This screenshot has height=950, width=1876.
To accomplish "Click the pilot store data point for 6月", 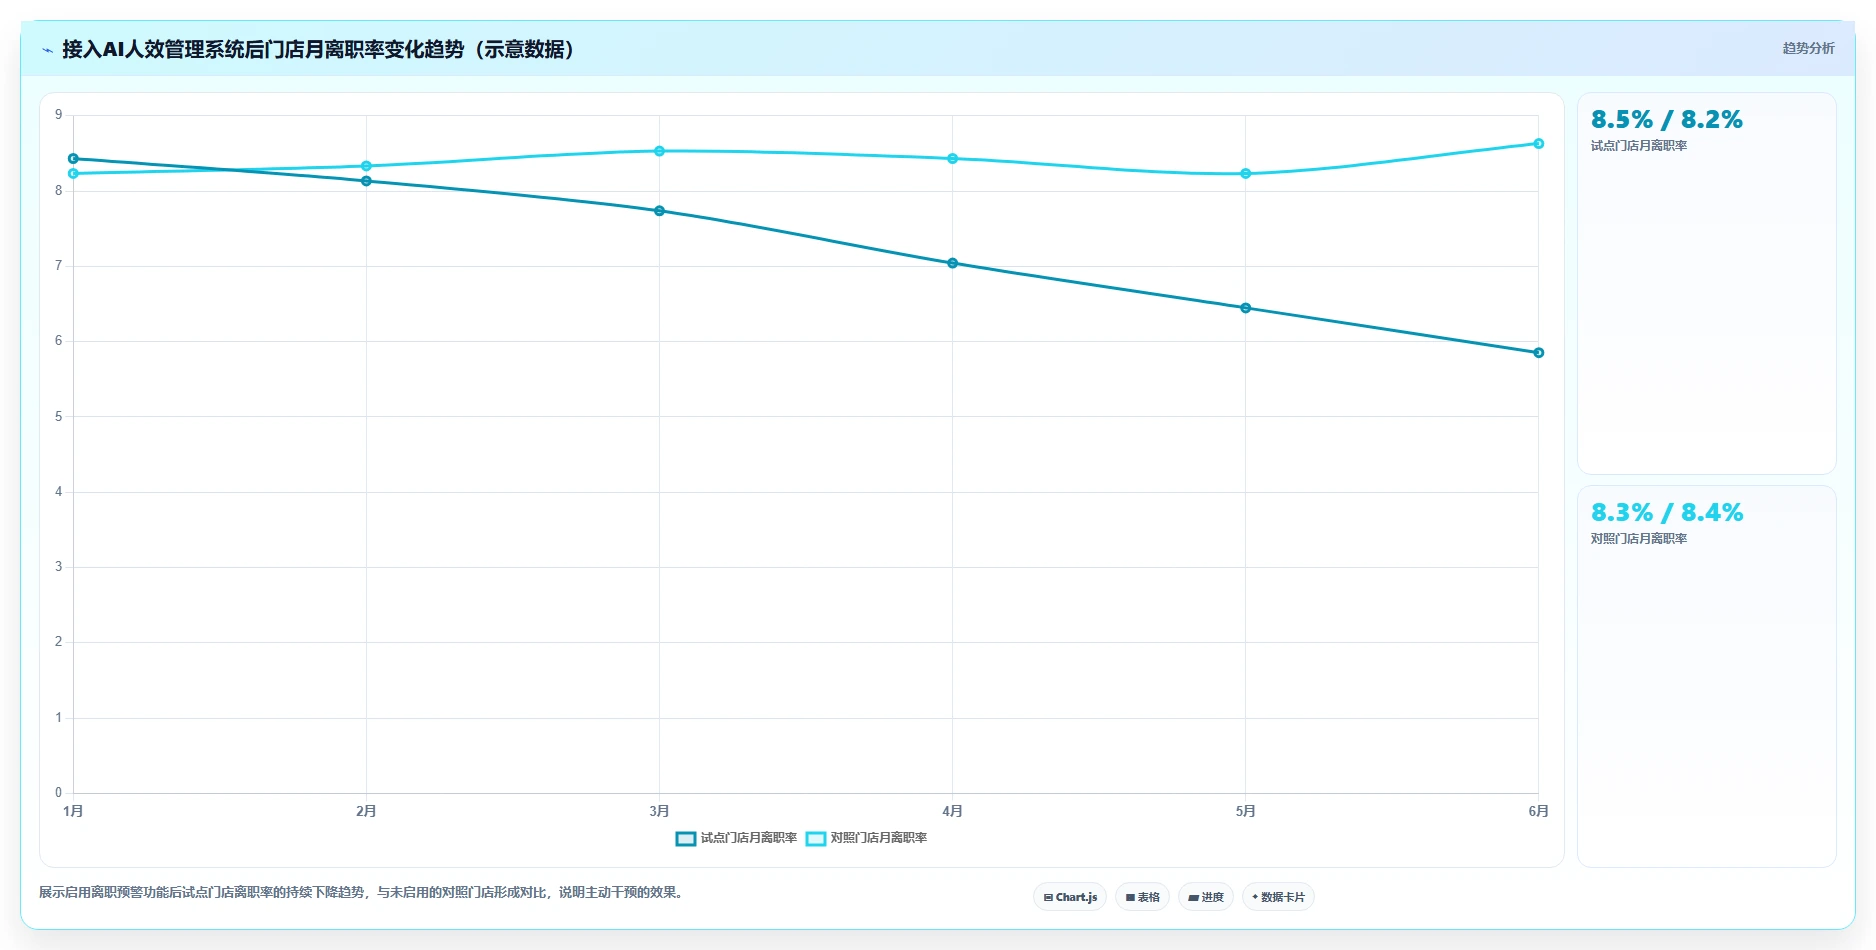I will tap(1538, 352).
